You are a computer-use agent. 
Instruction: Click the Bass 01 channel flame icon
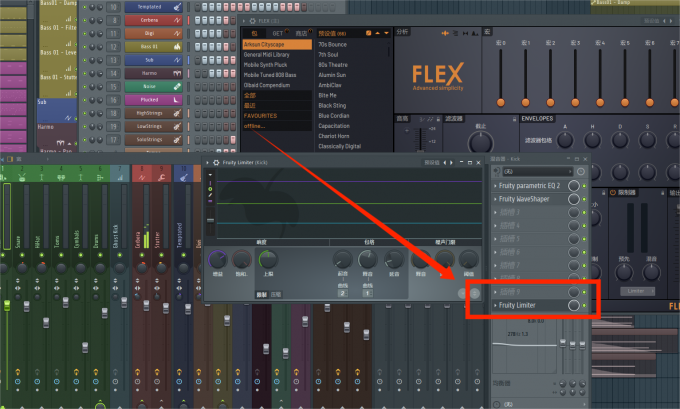click(x=177, y=47)
